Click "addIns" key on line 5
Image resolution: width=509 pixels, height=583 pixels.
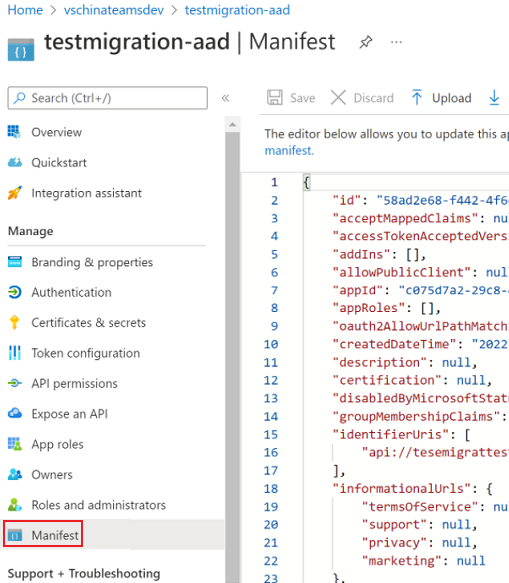[361, 254]
